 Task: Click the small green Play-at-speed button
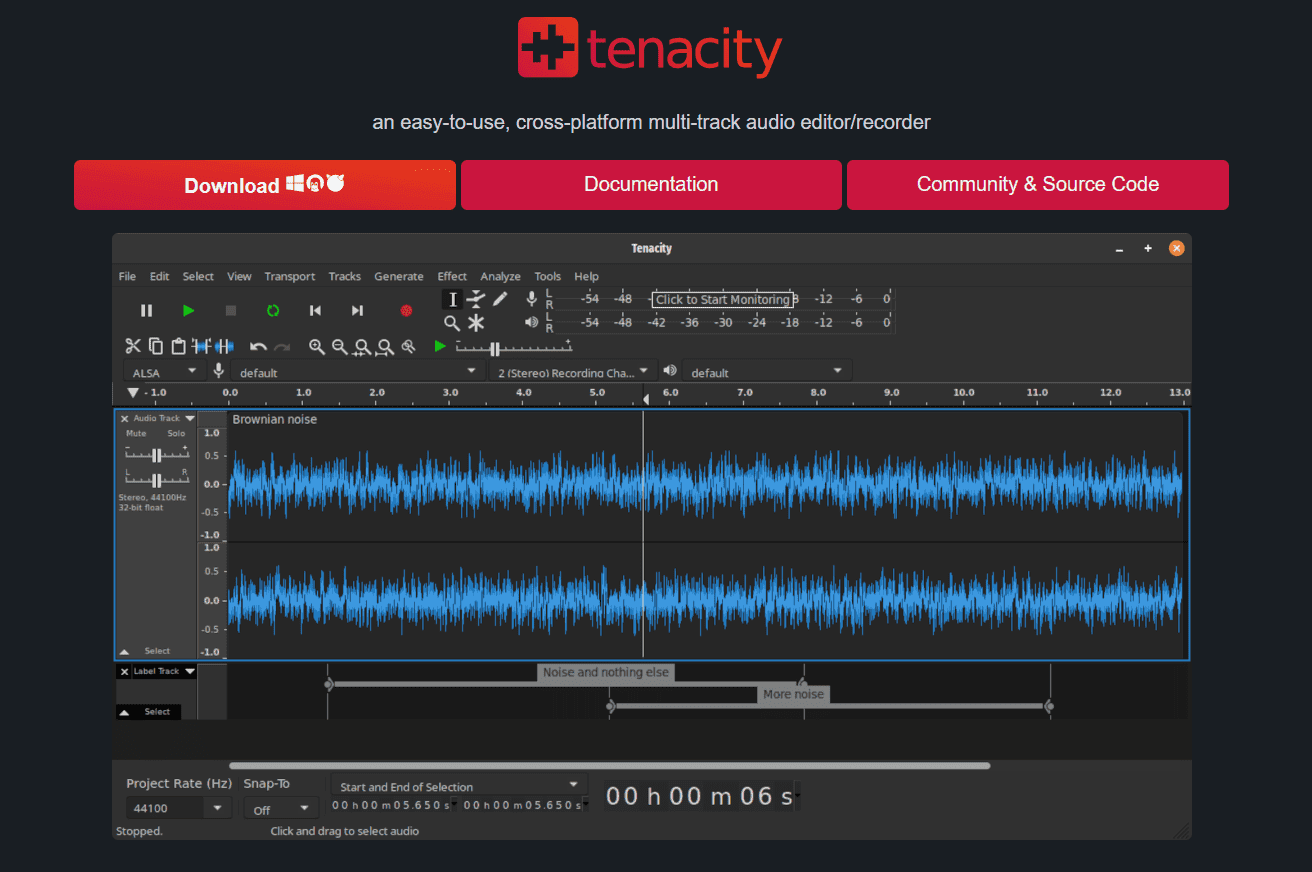click(x=440, y=346)
